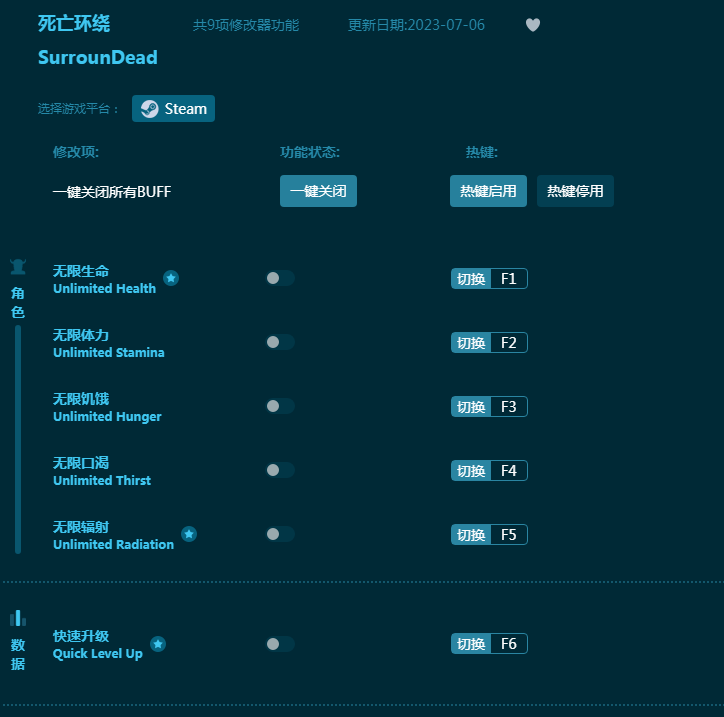Enable the Unlimited Thirst switch
Screen dimensions: 724x717
pos(280,470)
